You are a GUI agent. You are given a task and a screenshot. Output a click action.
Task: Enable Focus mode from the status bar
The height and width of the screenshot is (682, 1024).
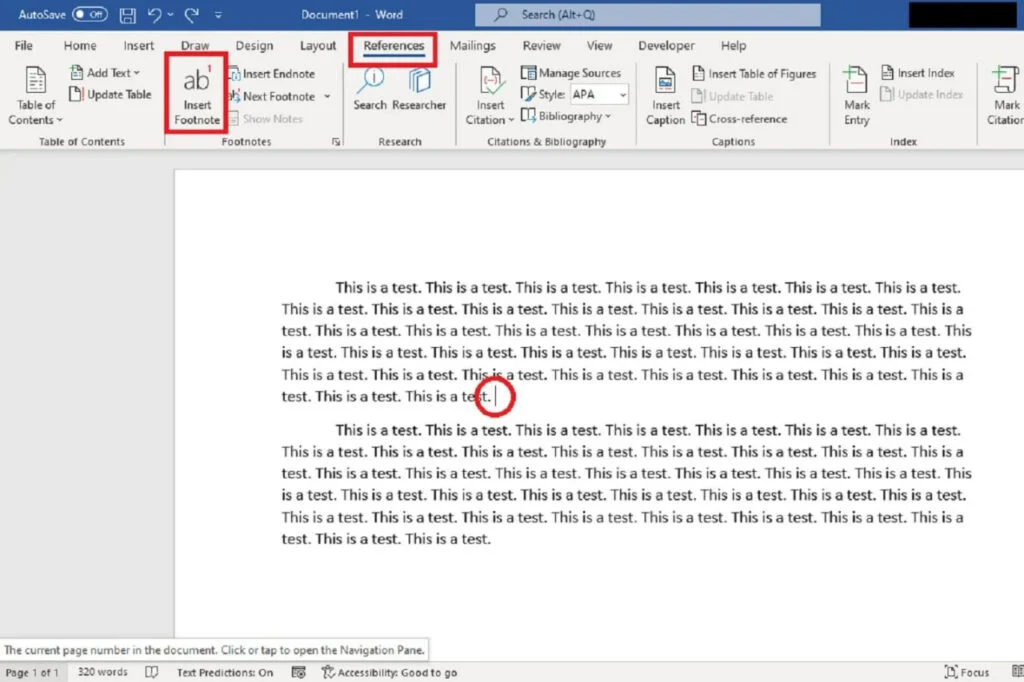[x=966, y=672]
